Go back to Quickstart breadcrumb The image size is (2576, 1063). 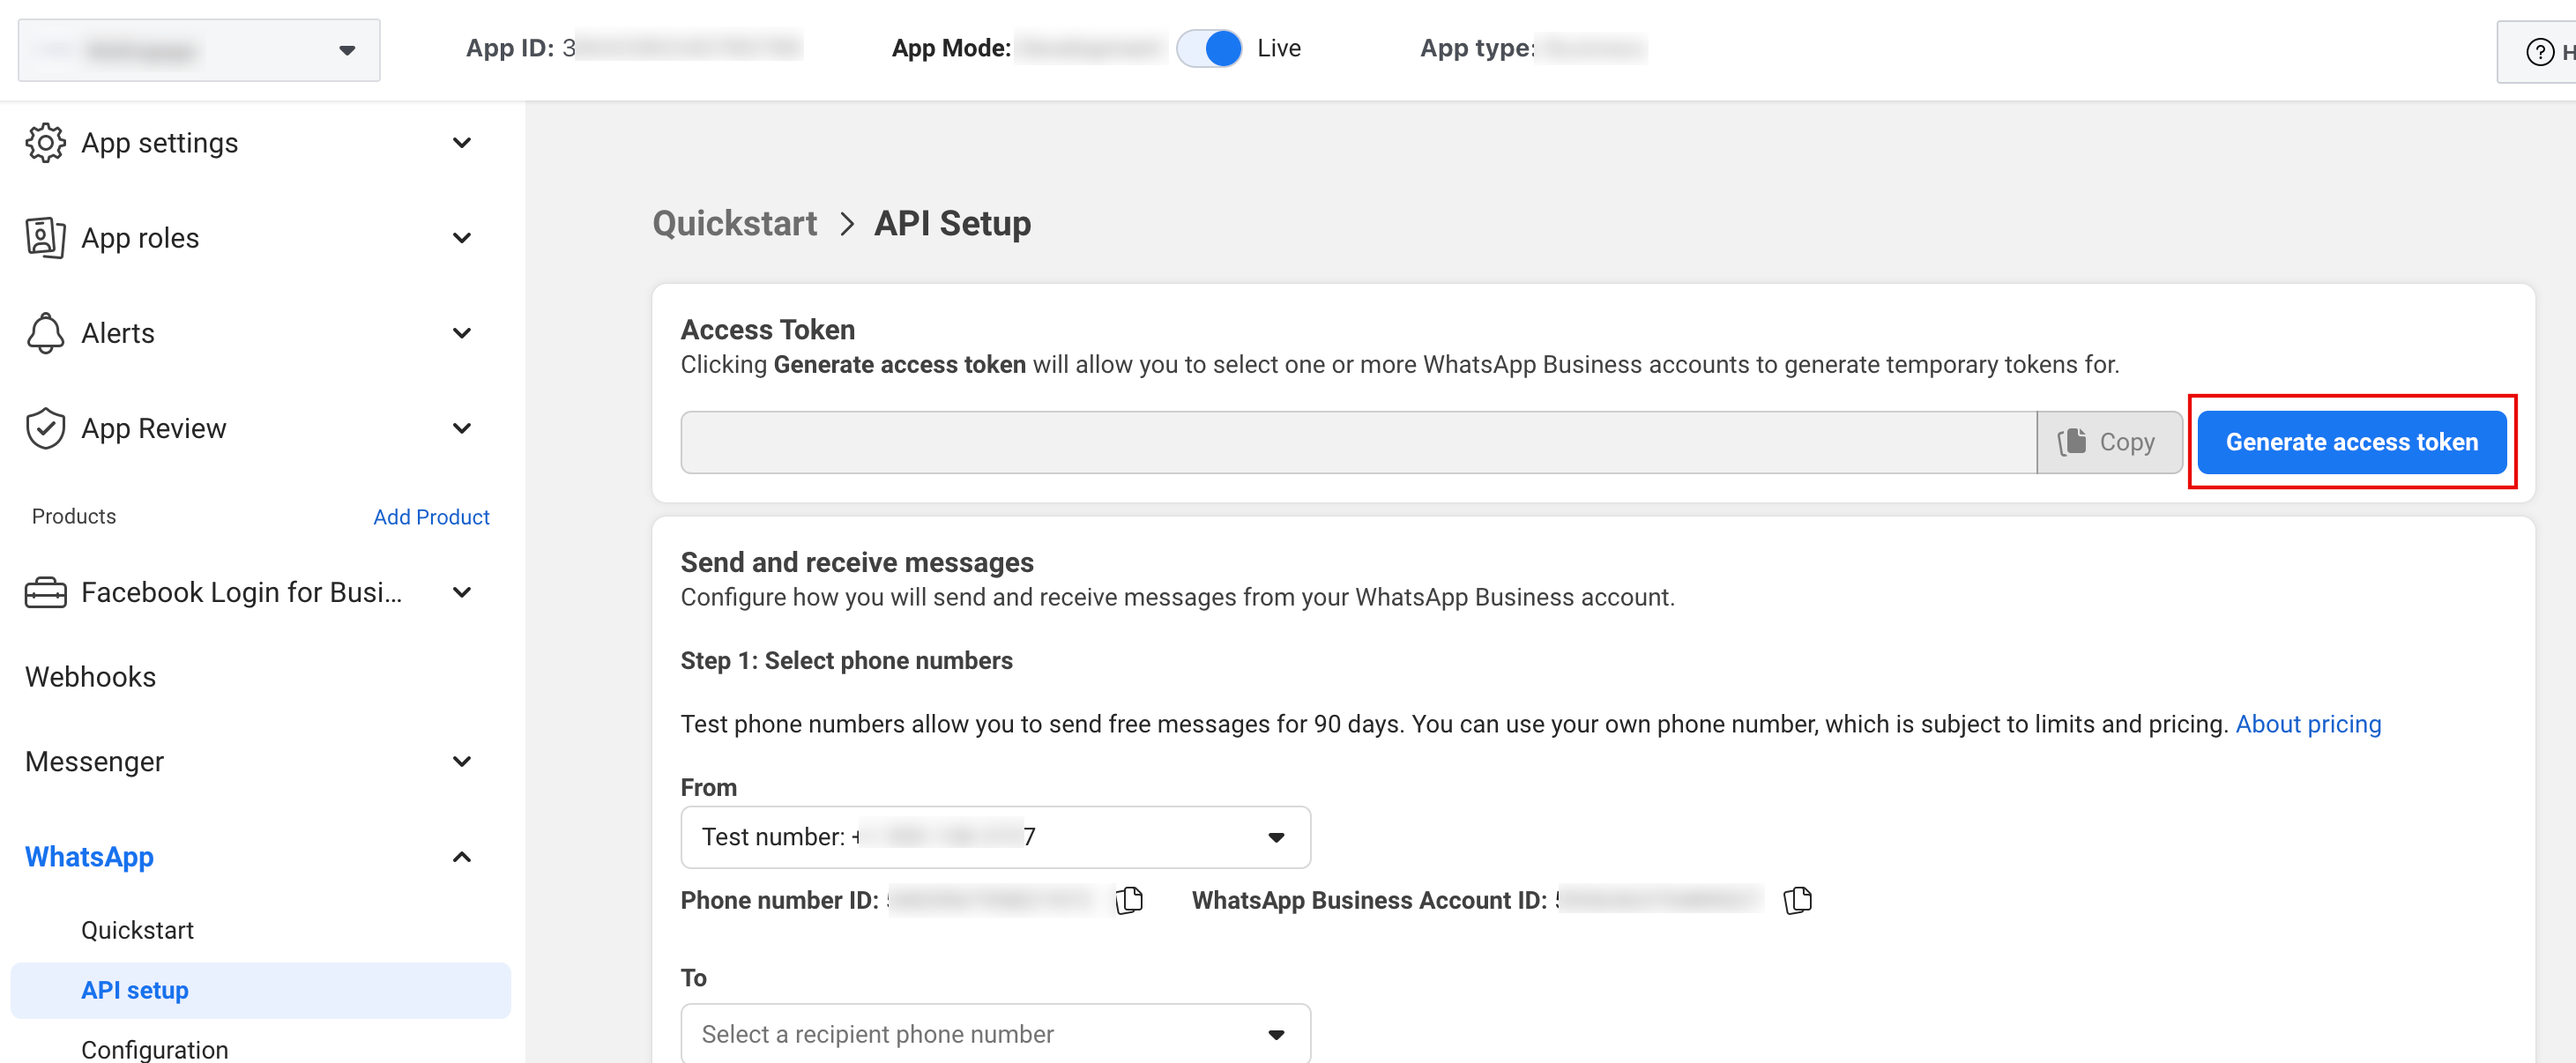(734, 223)
